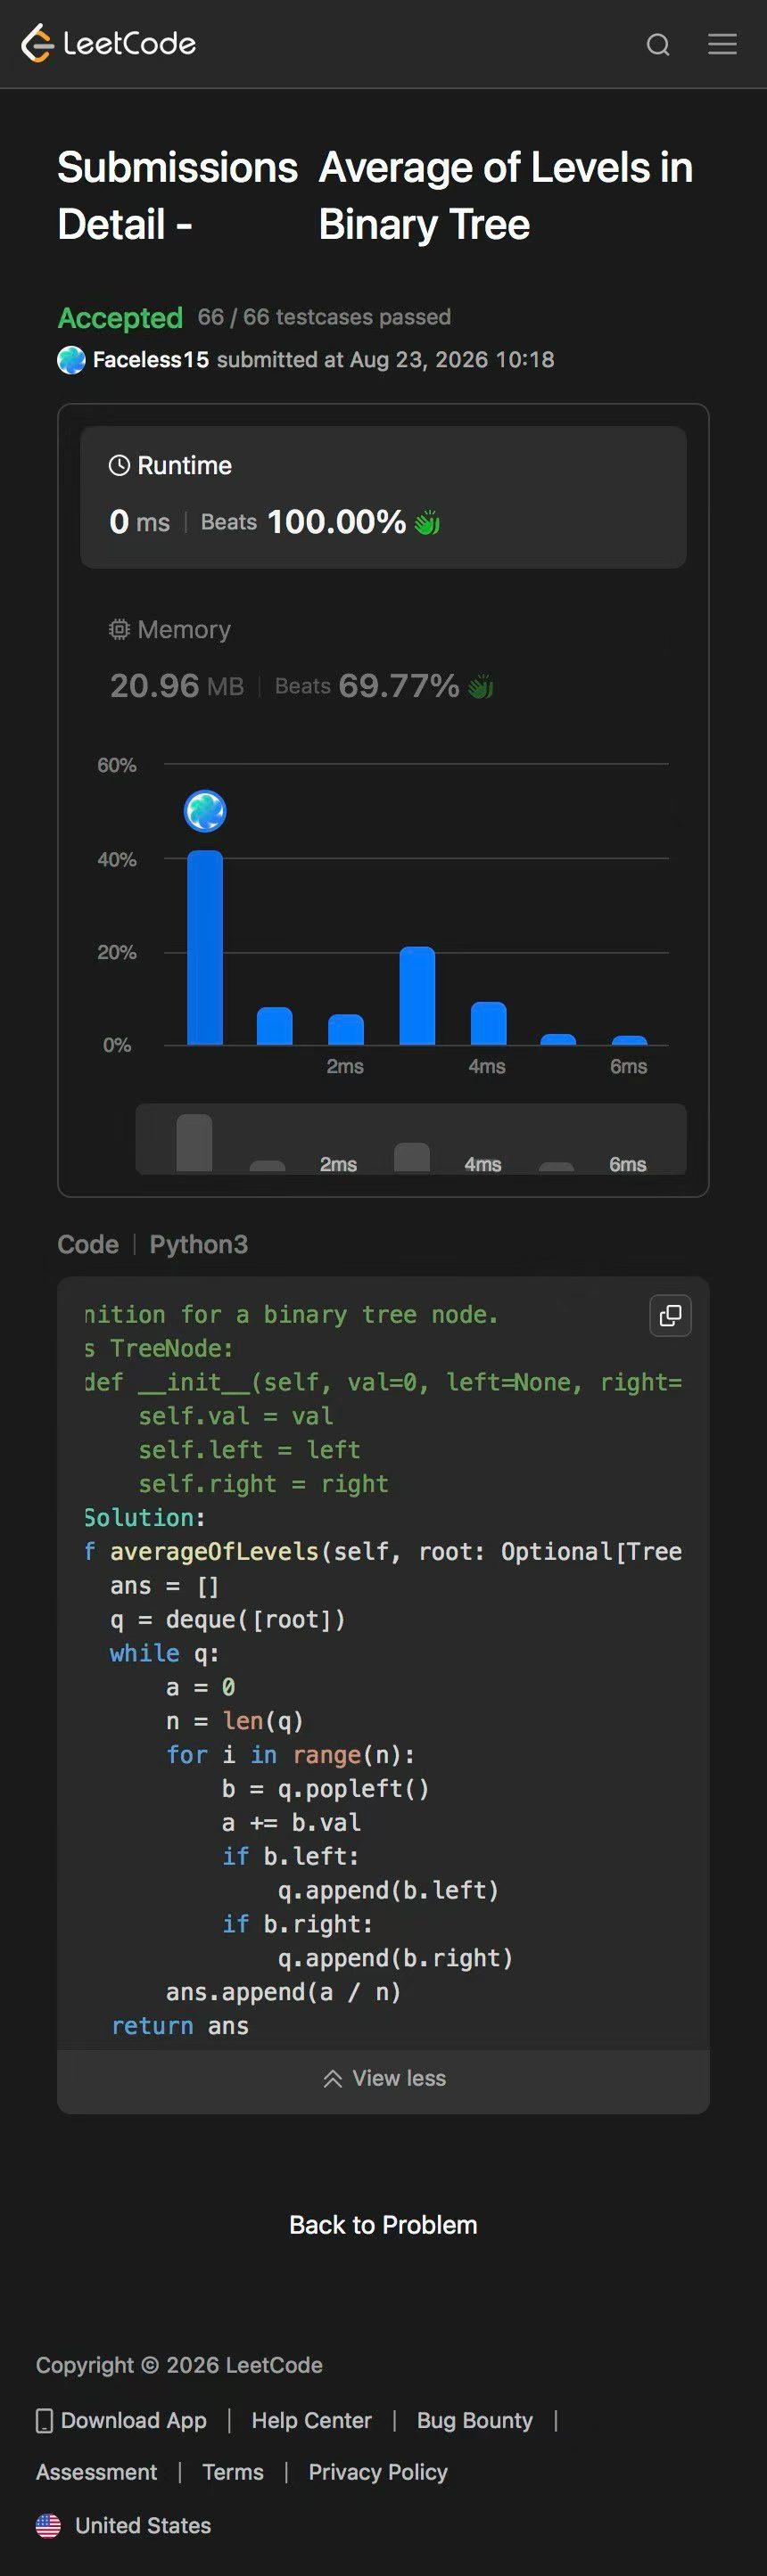
Task: Open the Average of Levels in Binary Tree problem
Action: click(x=506, y=196)
